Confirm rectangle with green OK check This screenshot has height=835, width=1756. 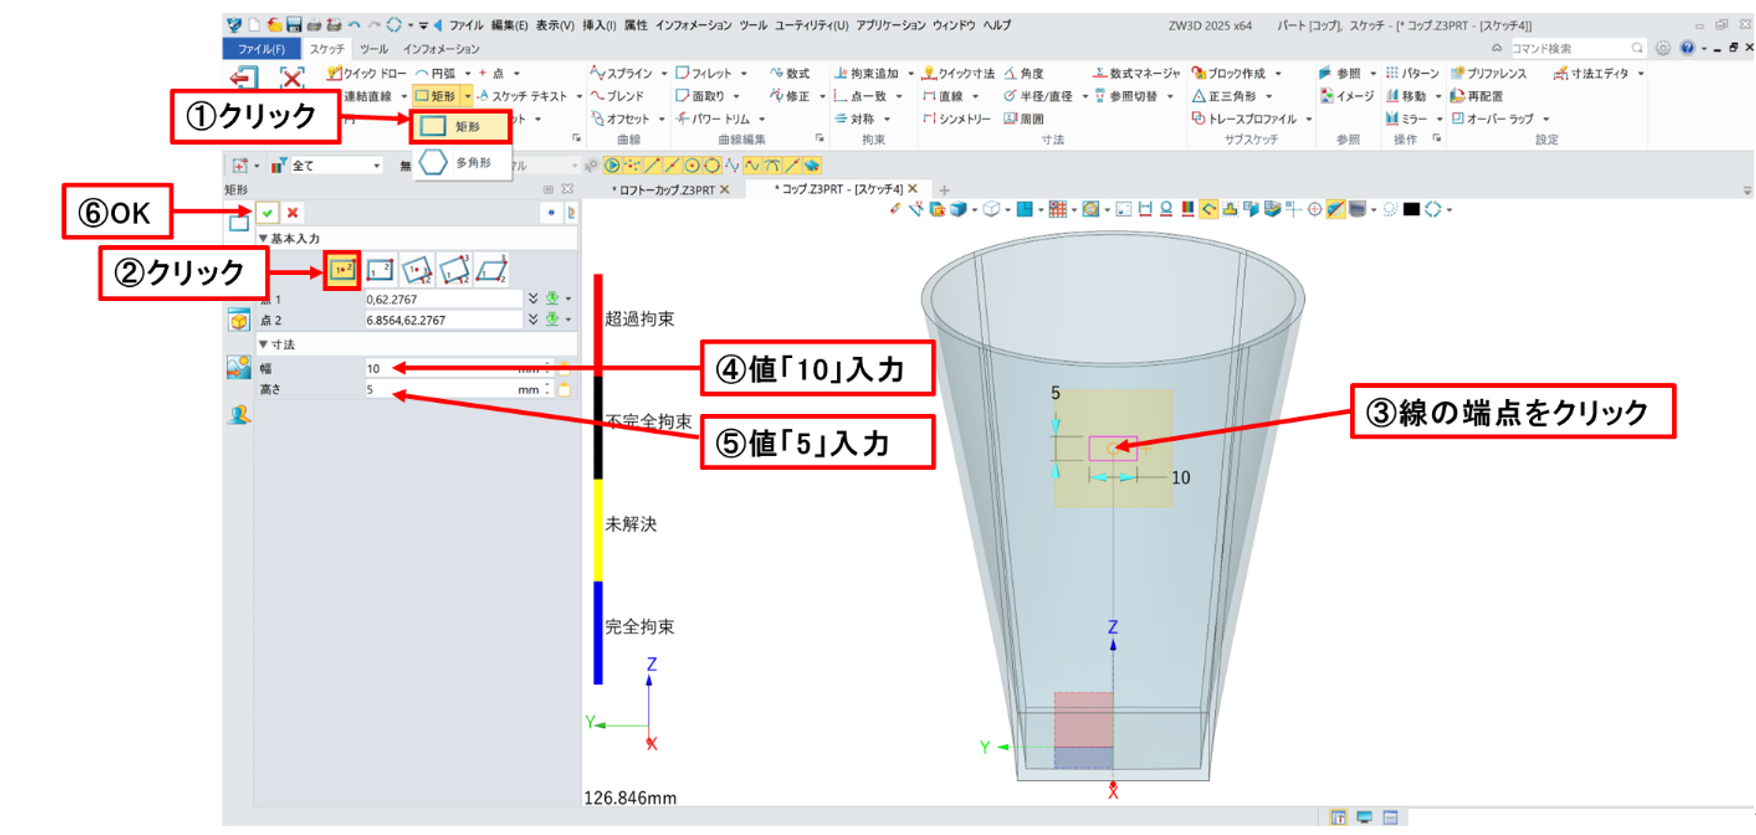pyautogui.click(x=267, y=212)
